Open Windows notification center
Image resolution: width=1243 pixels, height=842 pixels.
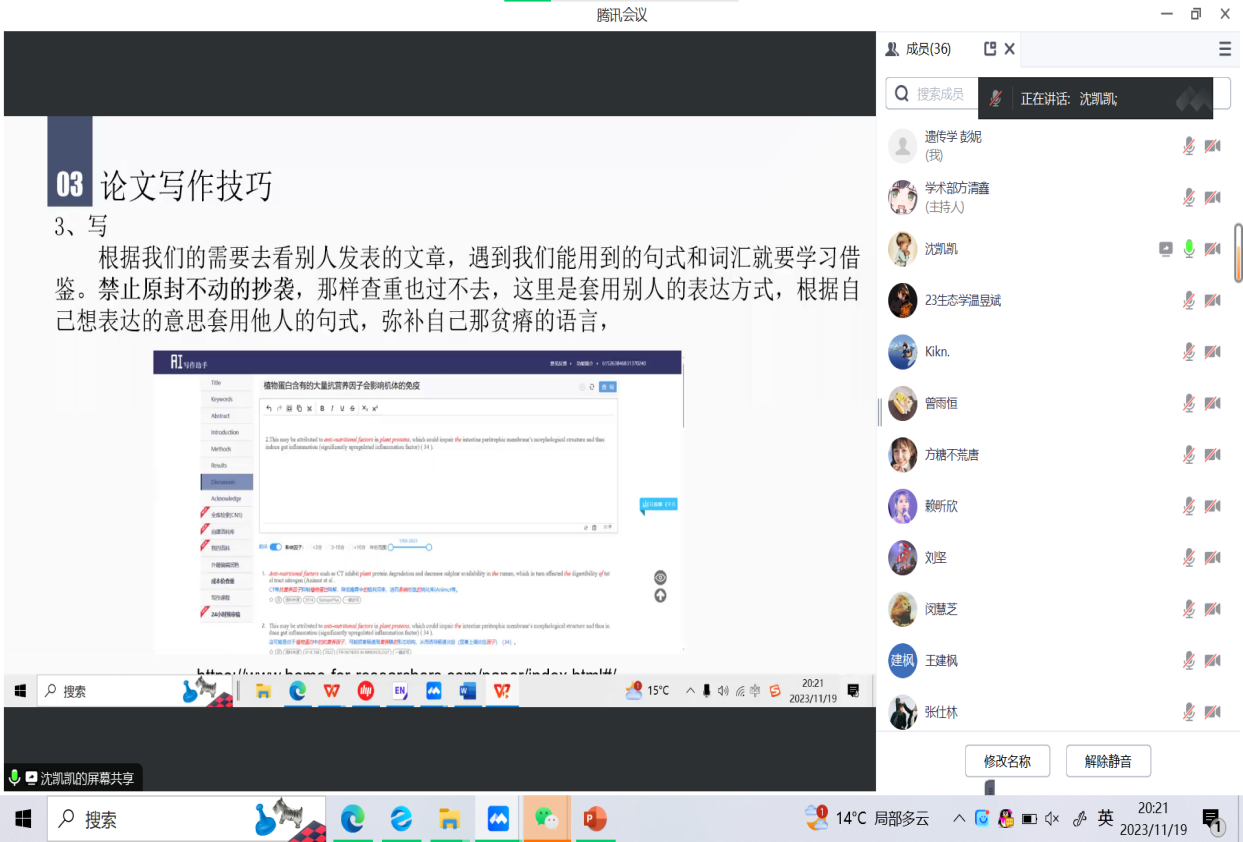click(1212, 819)
